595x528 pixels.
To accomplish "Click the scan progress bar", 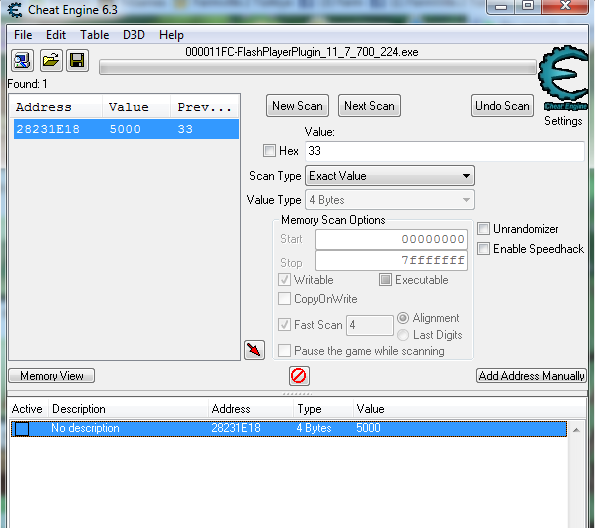I will click(318, 68).
